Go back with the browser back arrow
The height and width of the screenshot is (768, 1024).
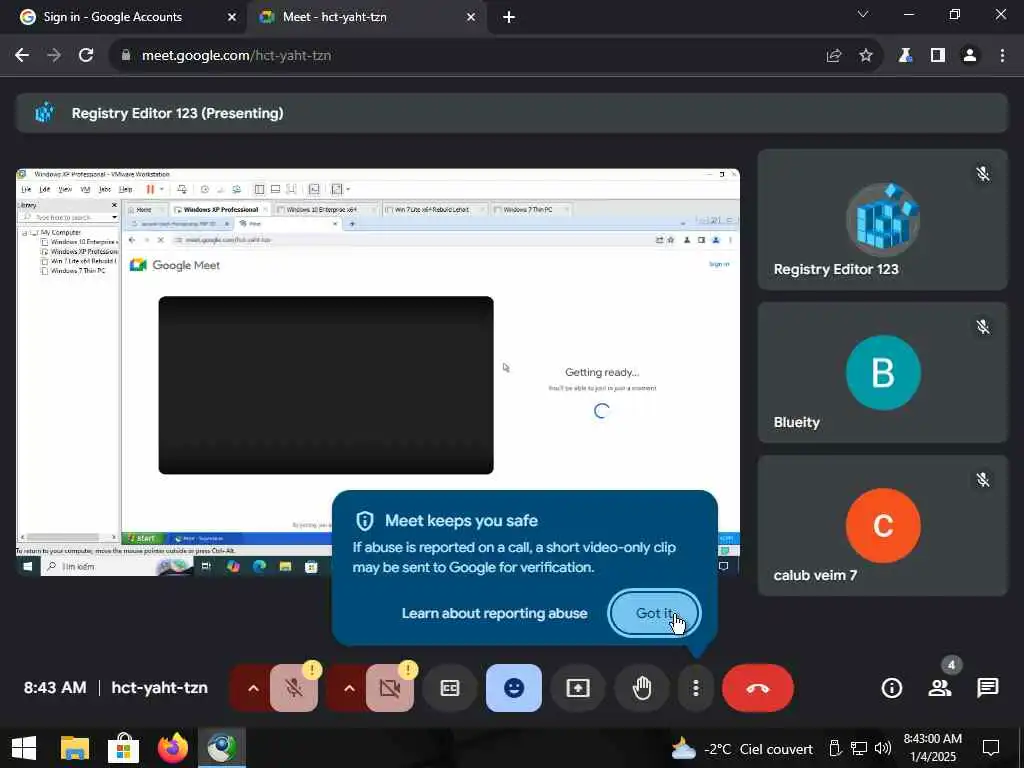pos(22,56)
